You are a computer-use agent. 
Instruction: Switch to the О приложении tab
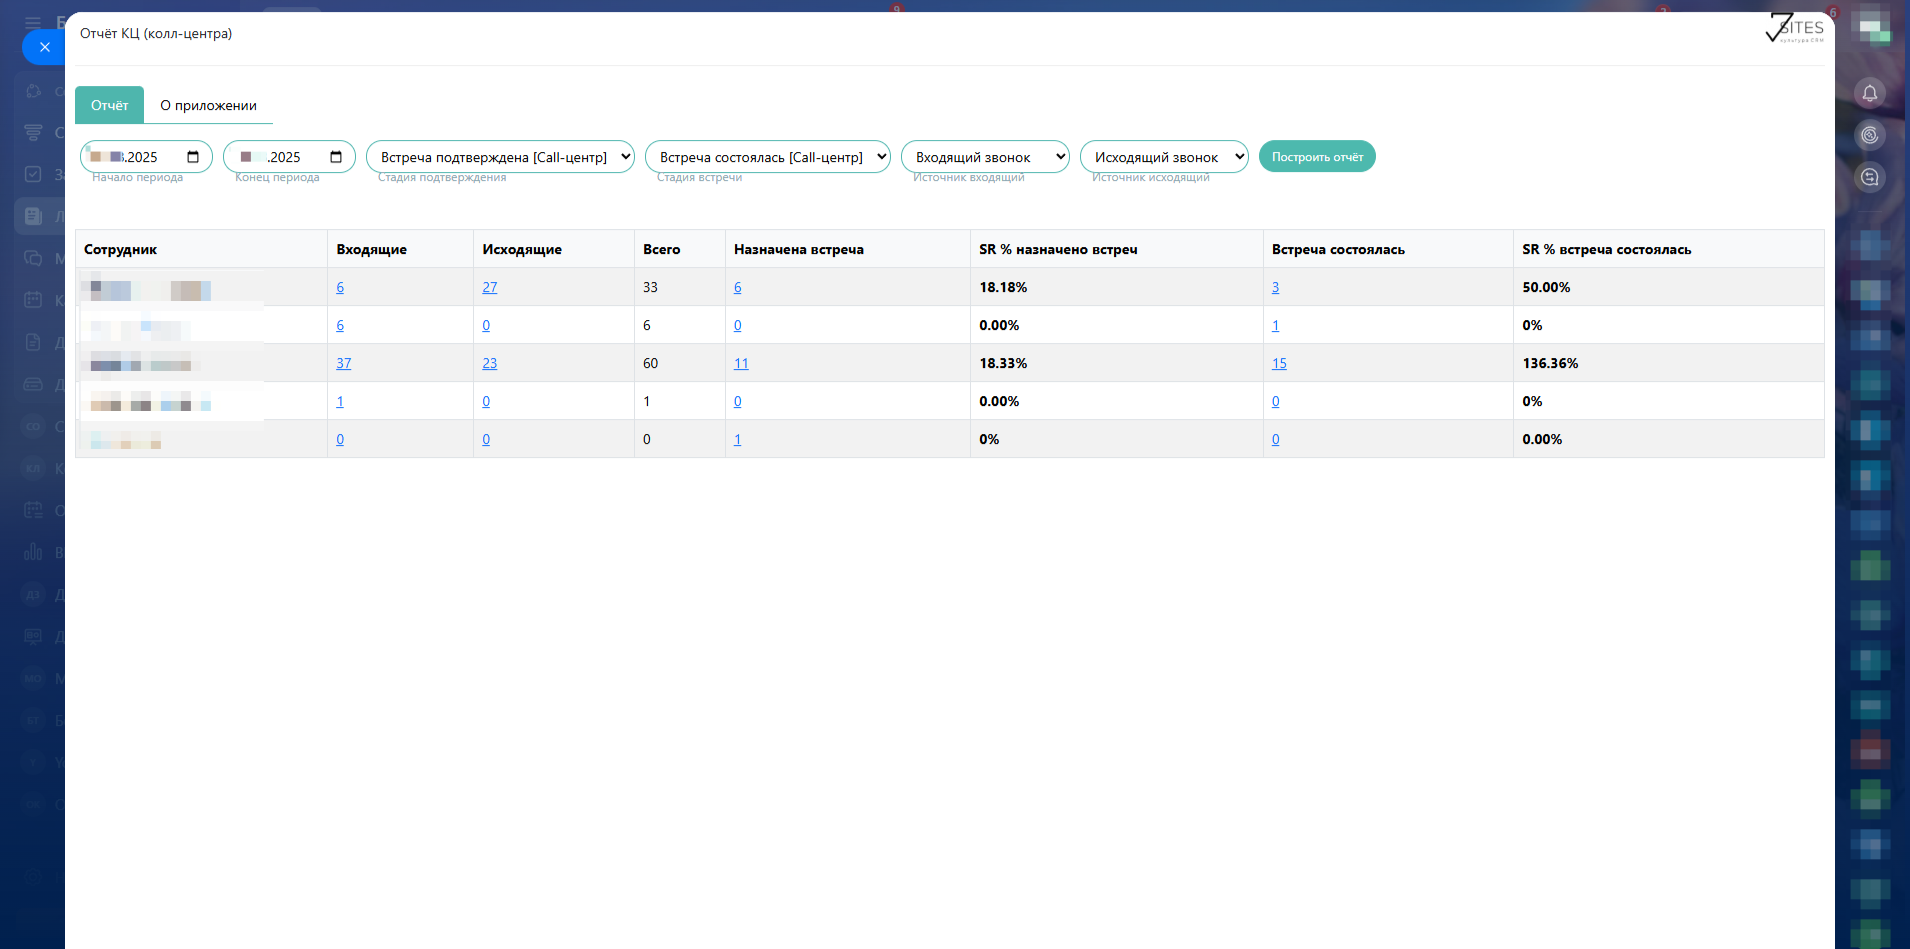coord(208,105)
